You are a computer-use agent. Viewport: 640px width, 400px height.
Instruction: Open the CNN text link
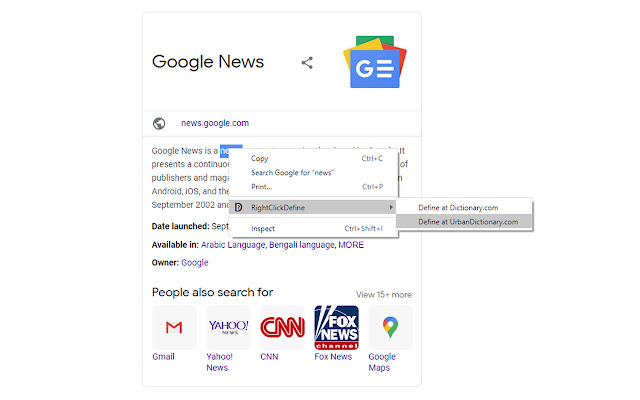coord(269,357)
